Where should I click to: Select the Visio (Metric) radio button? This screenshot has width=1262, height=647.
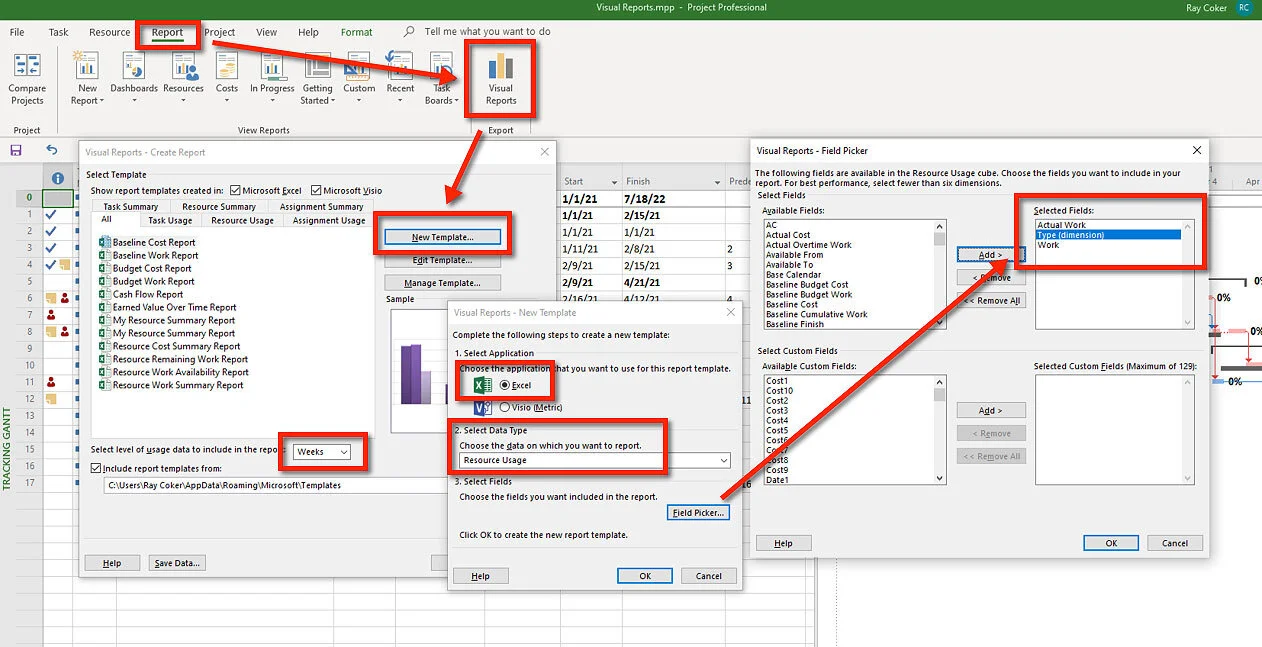pos(505,407)
